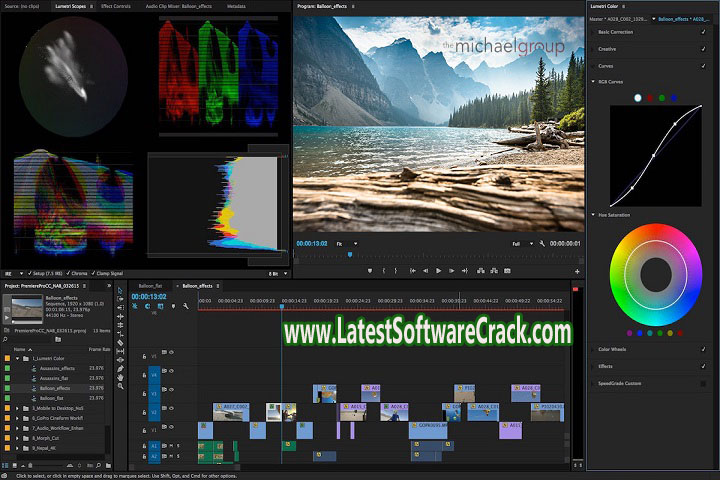Open the Full playback resolution dropdown
Image resolution: width=720 pixels, height=480 pixels.
click(x=520, y=243)
